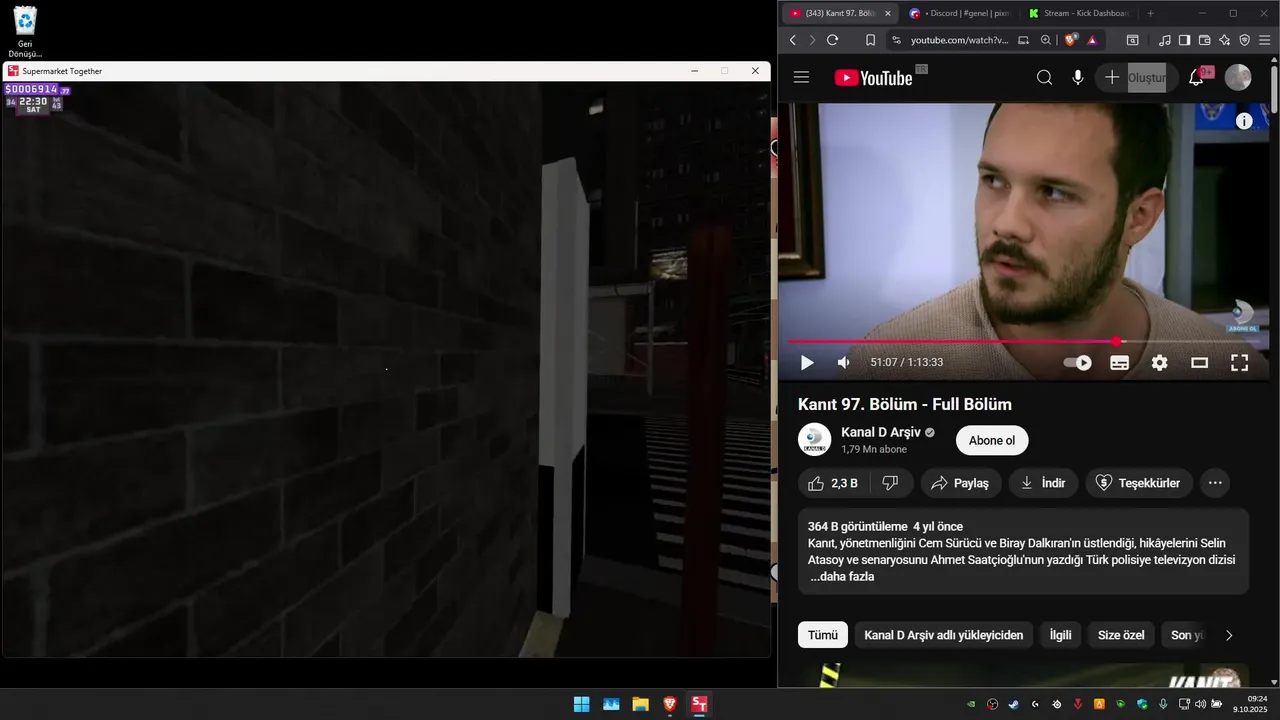Bookmark this page in the browser toolbar
Screen dimensions: 1280x720
pos(870,40)
